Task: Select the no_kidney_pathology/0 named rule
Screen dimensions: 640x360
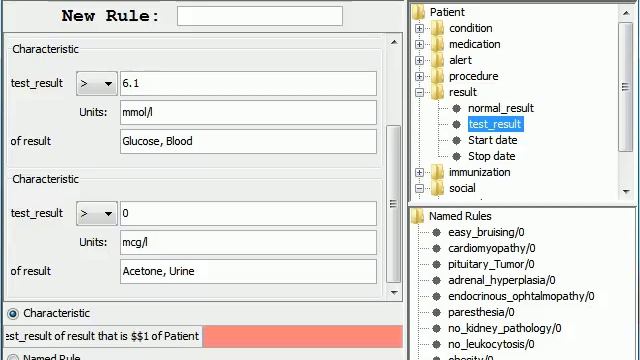Action: (x=504, y=328)
